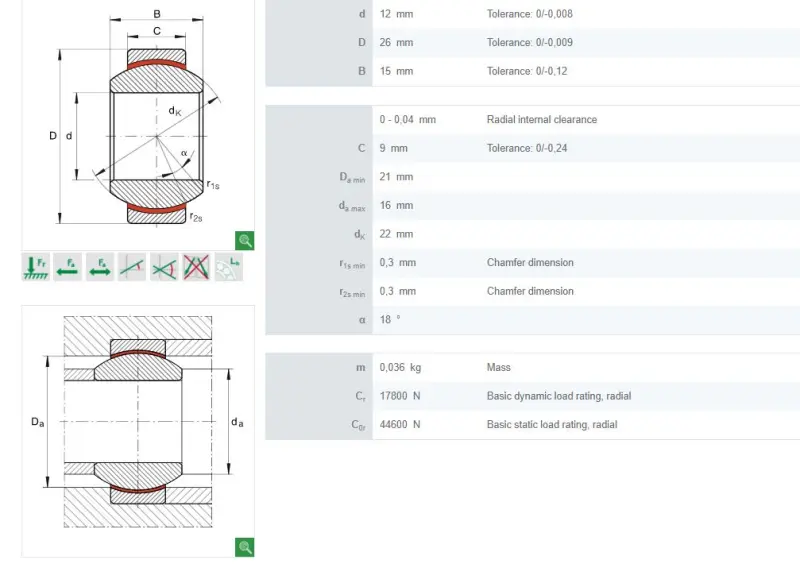This screenshot has height=587, width=800.
Task: Click the r1s min Chamfer dimension row
Action: pos(533,262)
